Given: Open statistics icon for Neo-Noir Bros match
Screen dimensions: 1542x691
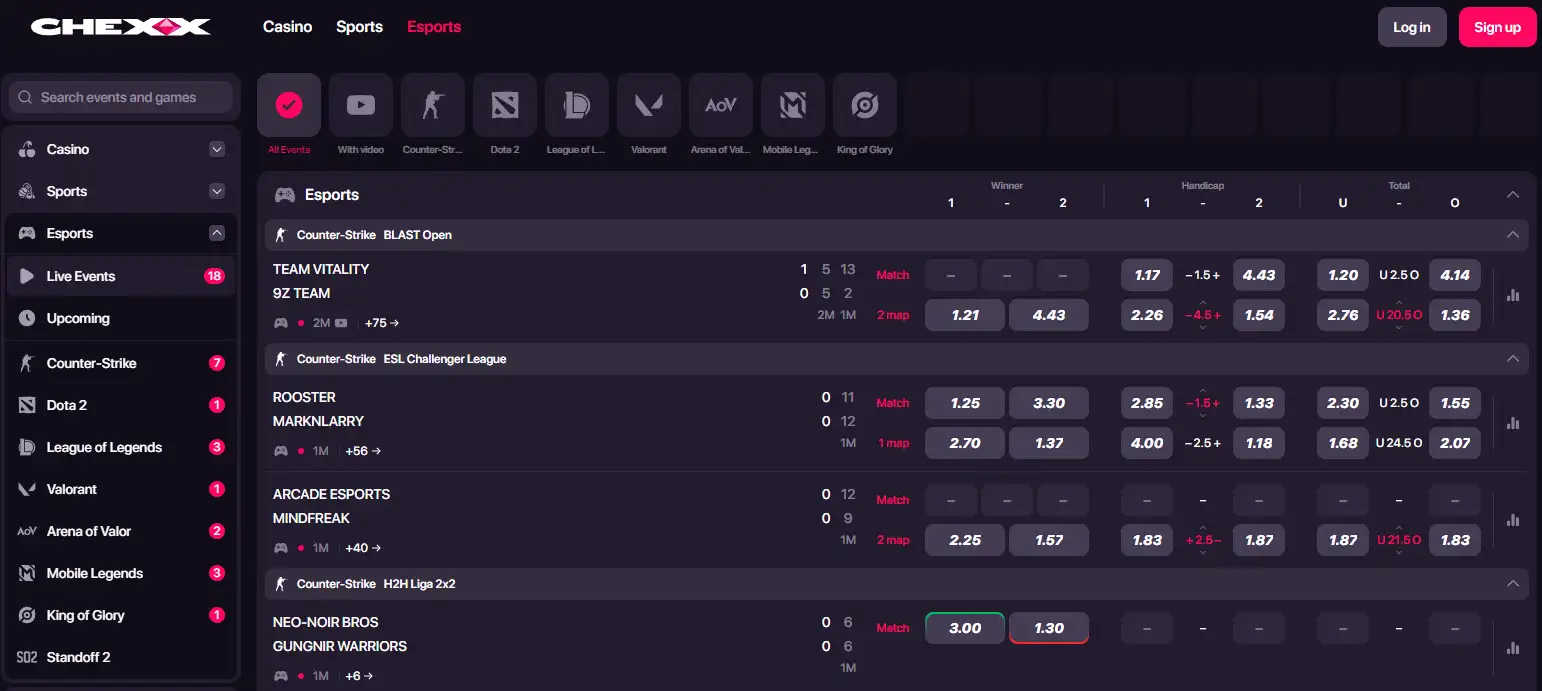Looking at the screenshot, I should coord(1513,648).
